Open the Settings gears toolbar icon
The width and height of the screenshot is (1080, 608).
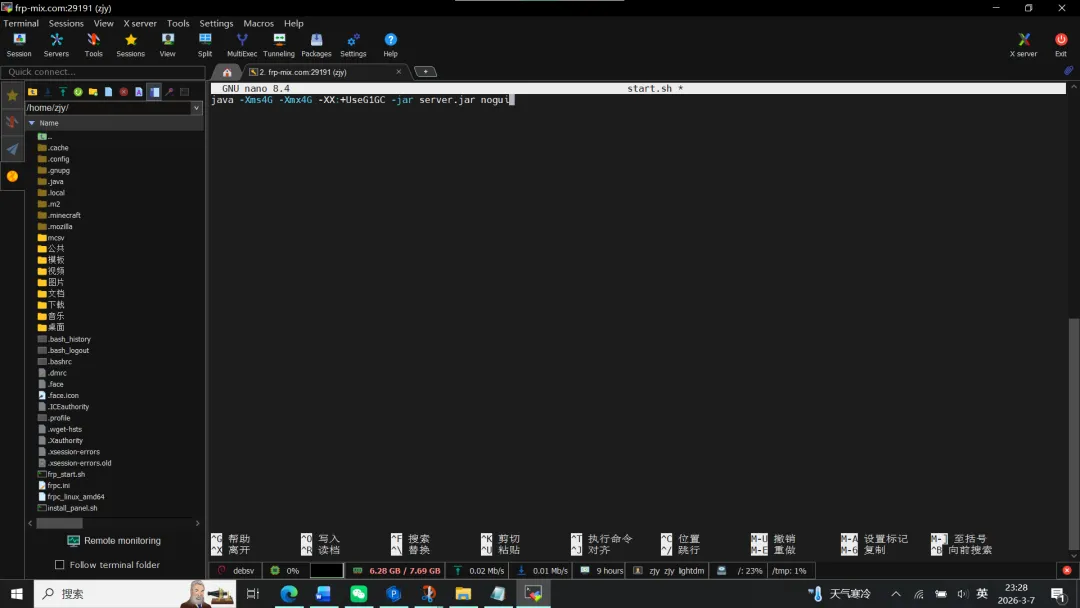353,45
